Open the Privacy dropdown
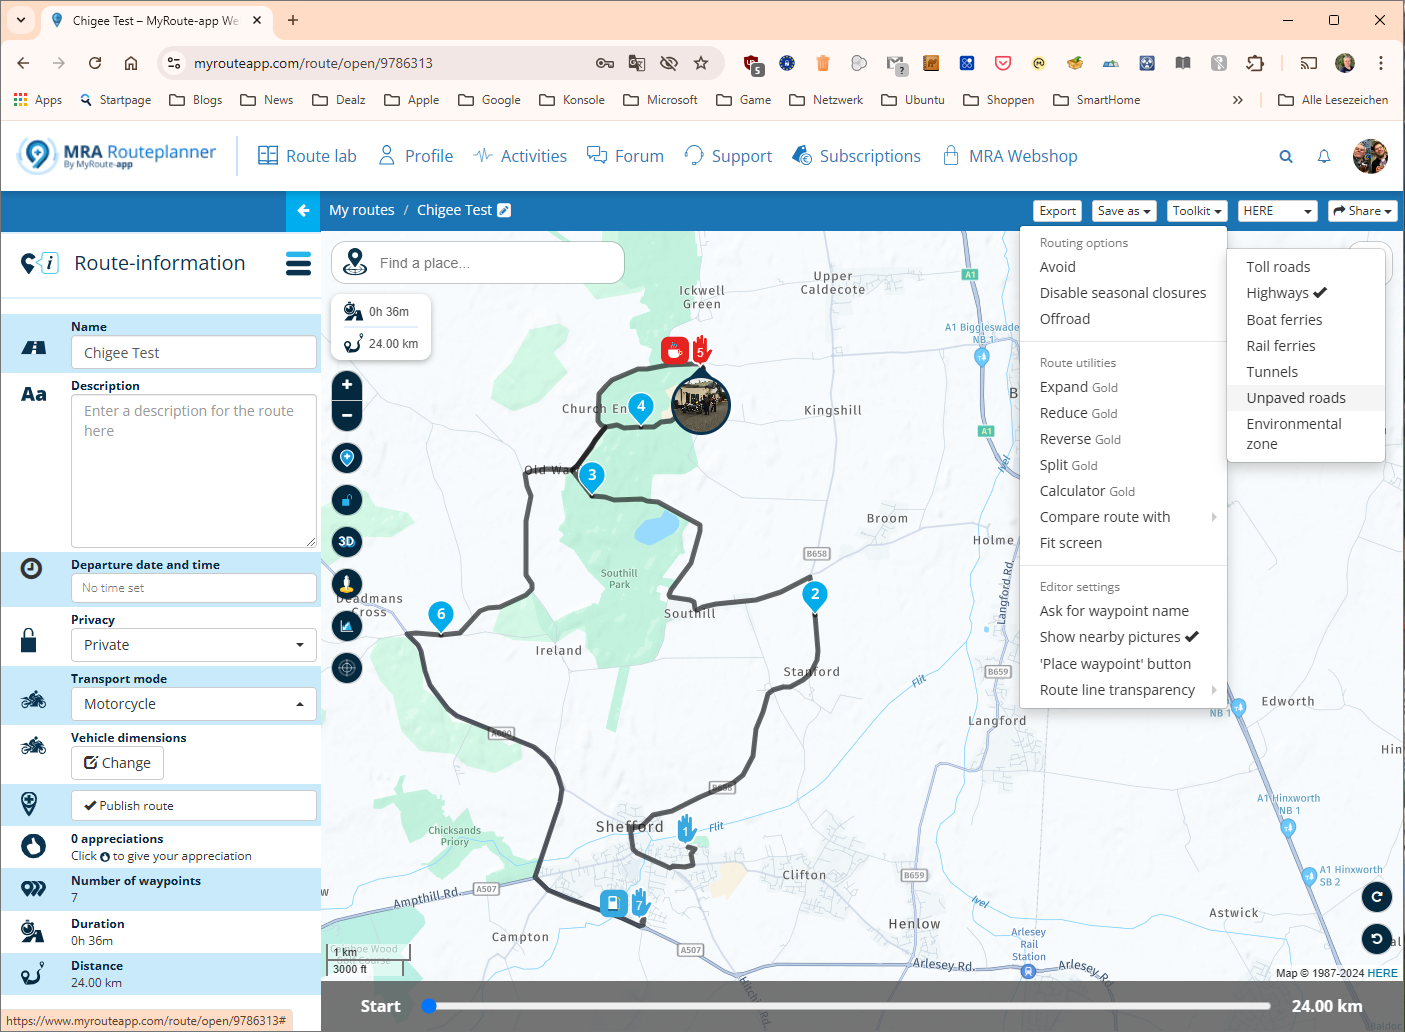 [x=194, y=645]
